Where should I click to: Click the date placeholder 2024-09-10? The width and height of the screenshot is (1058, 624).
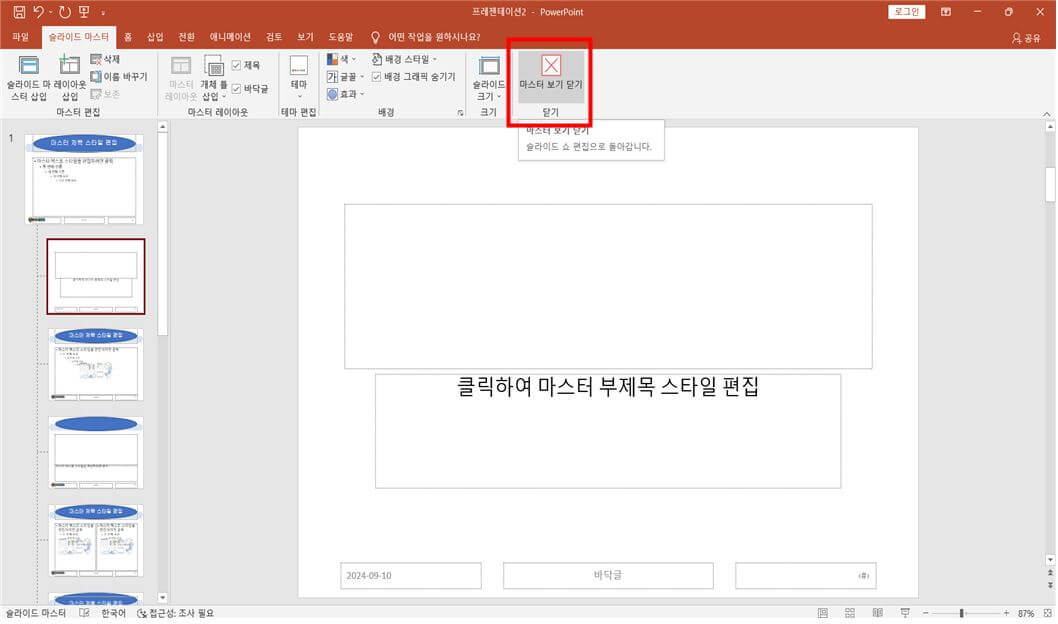[410, 575]
